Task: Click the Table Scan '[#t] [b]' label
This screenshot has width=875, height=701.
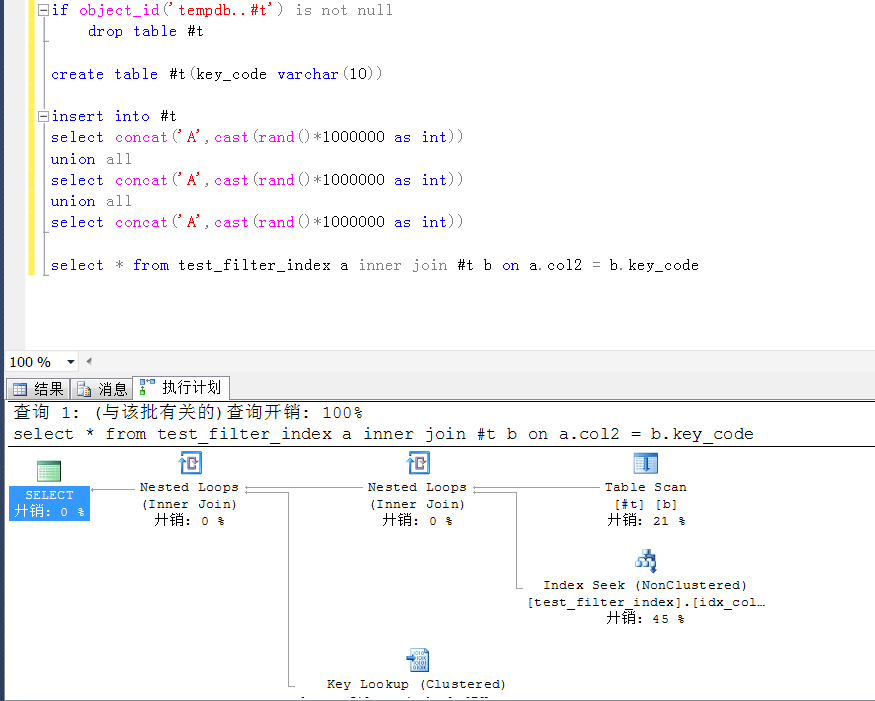Action: click(645, 504)
